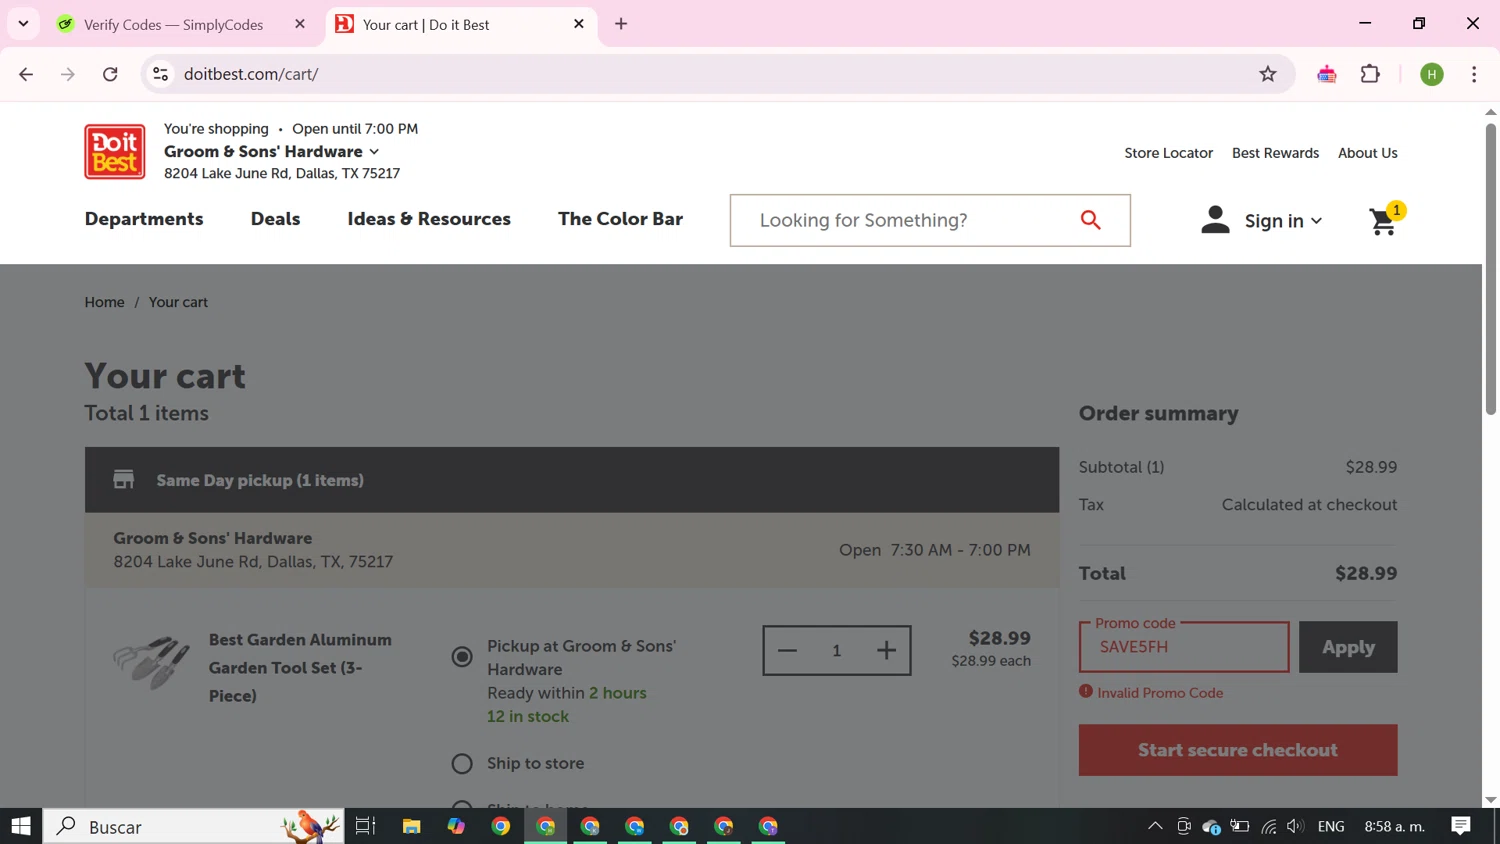Open Task View in taskbar
1500x844 pixels.
(x=366, y=826)
